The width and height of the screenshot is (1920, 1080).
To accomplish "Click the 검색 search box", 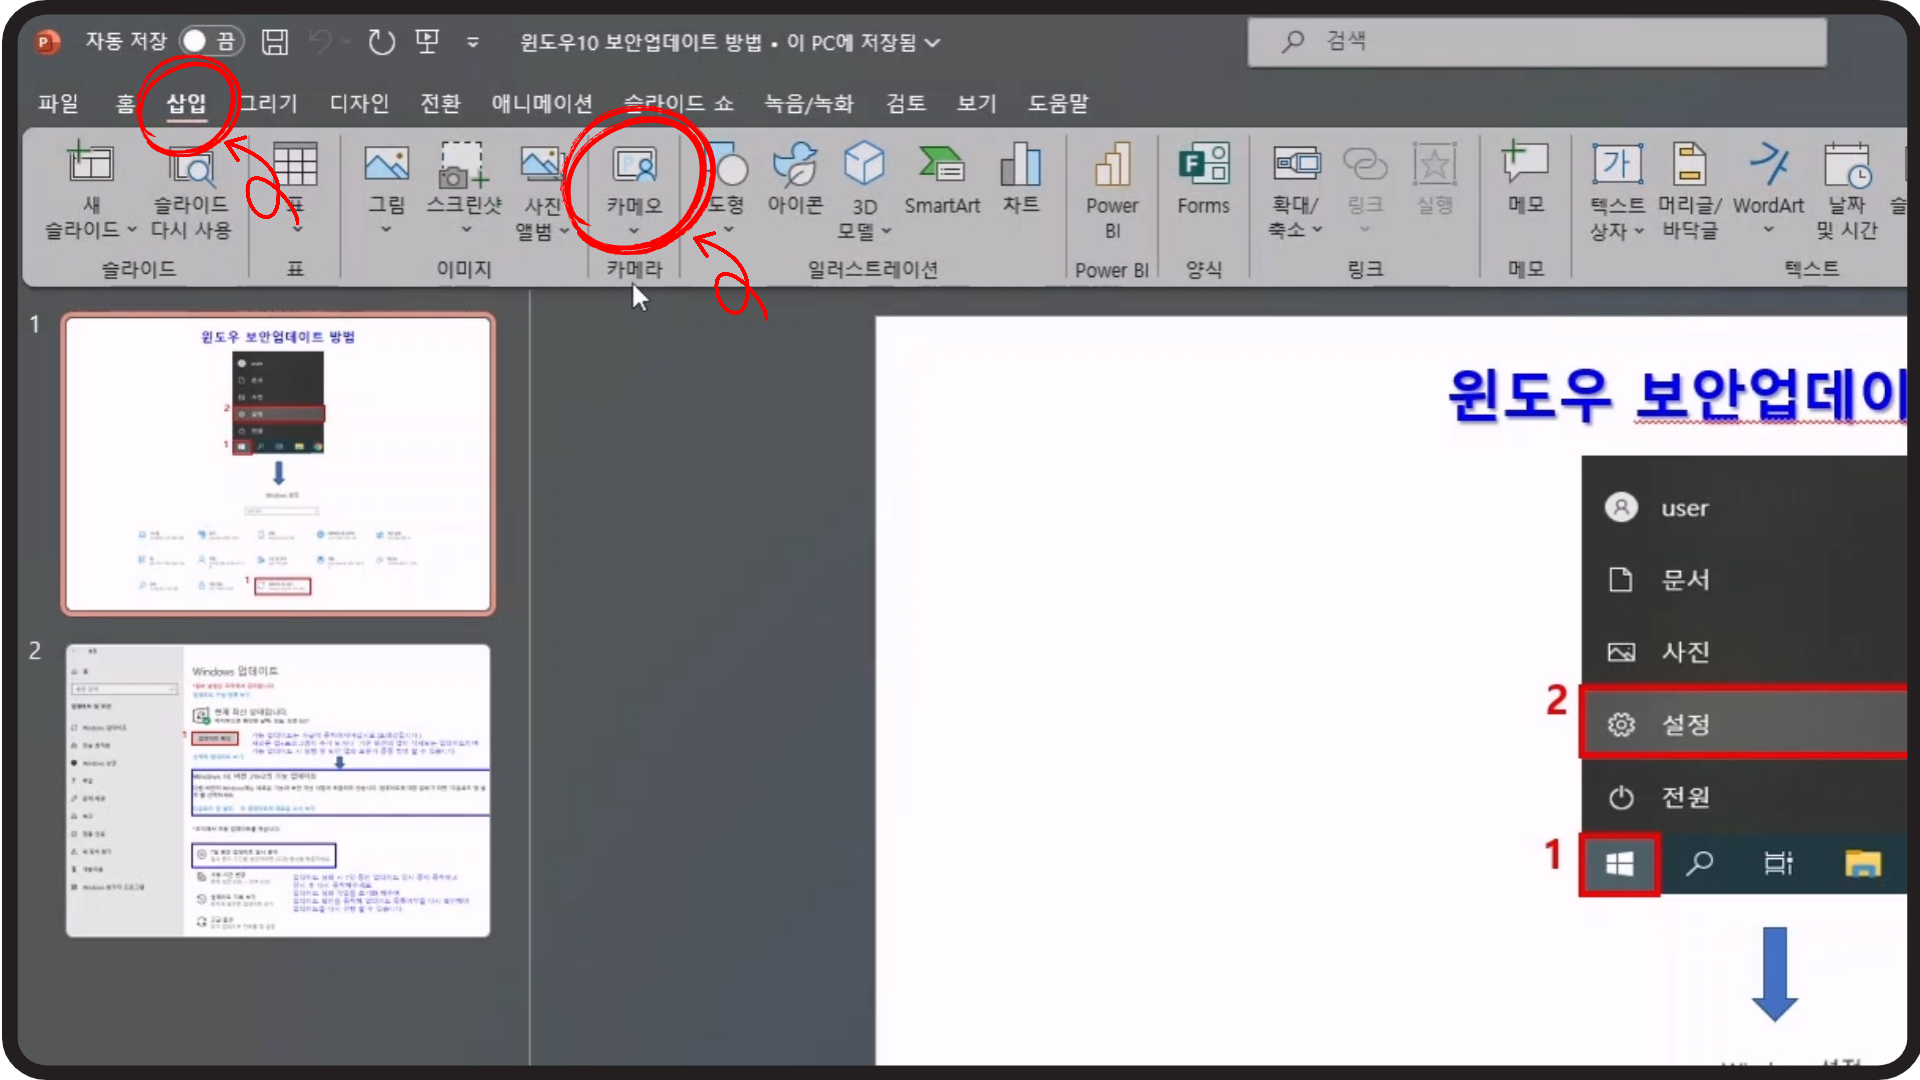I will pyautogui.click(x=1536, y=41).
